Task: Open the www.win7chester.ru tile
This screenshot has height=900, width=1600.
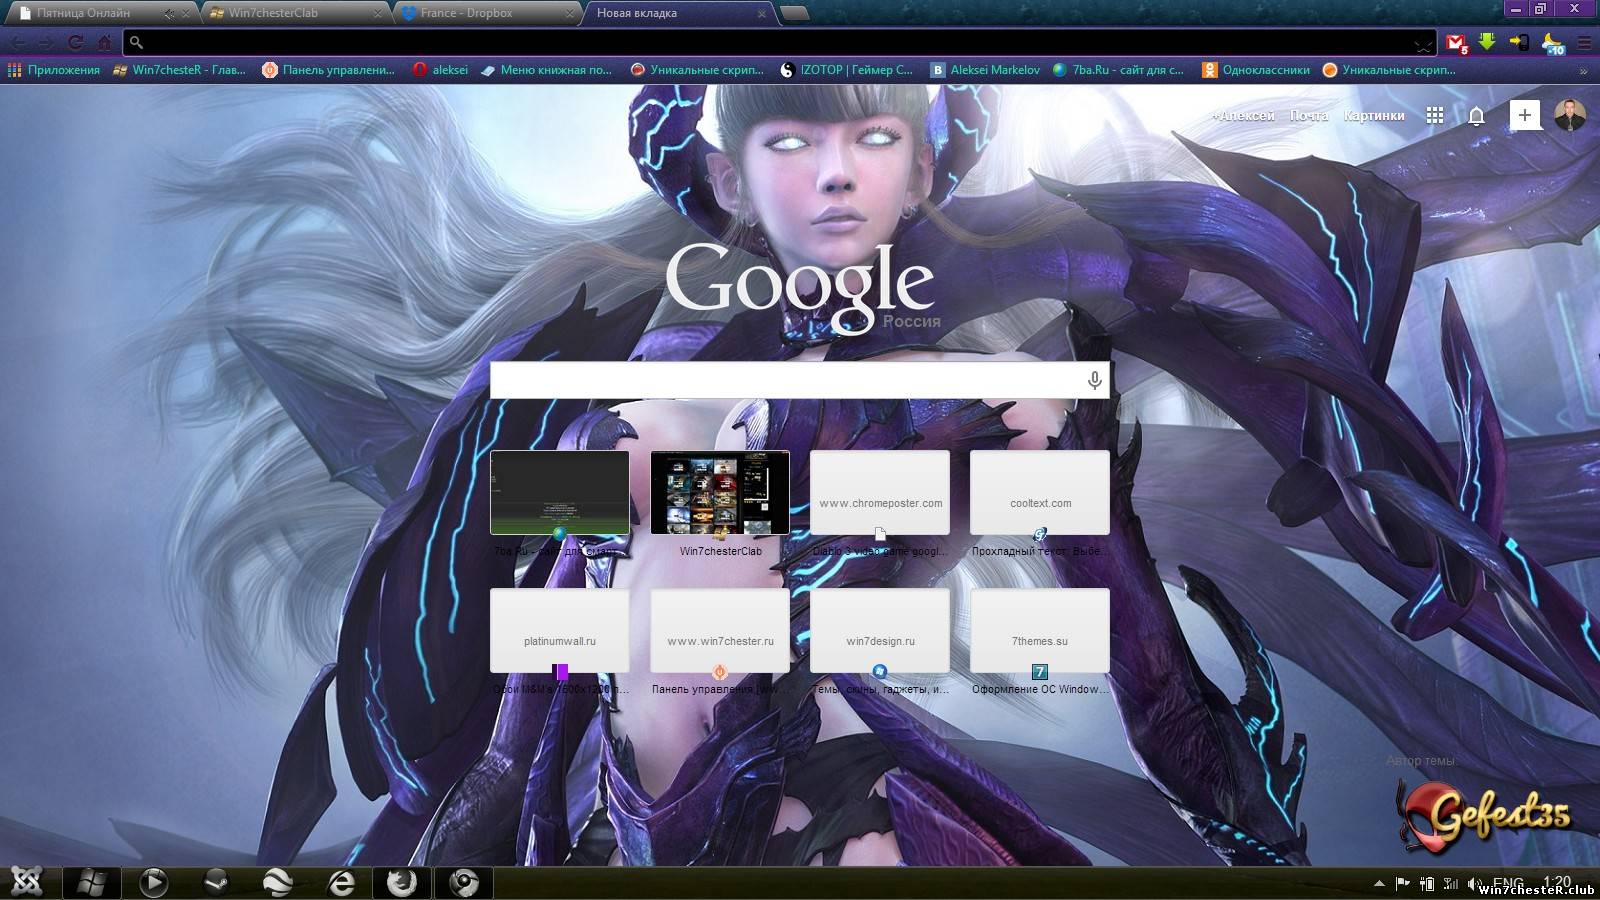Action: [720, 631]
